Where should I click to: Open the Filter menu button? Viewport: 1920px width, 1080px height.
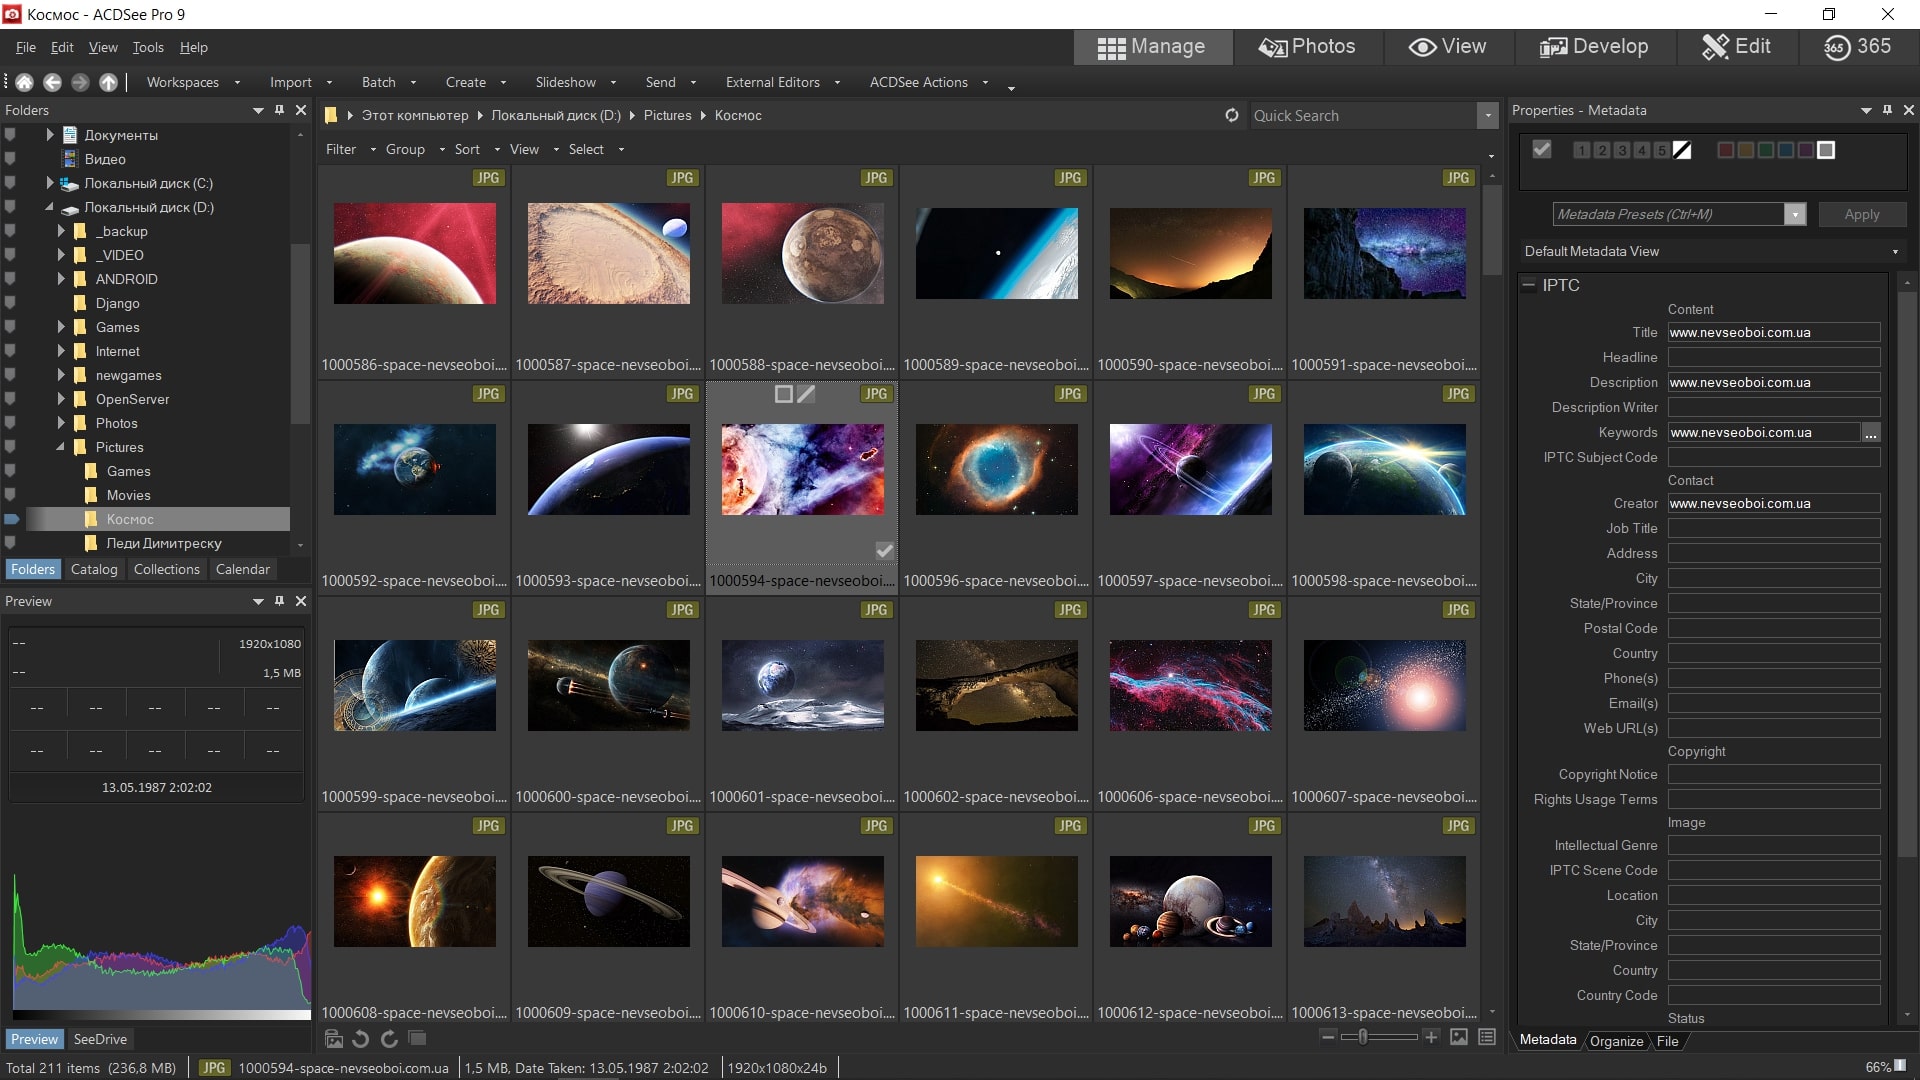pyautogui.click(x=350, y=149)
